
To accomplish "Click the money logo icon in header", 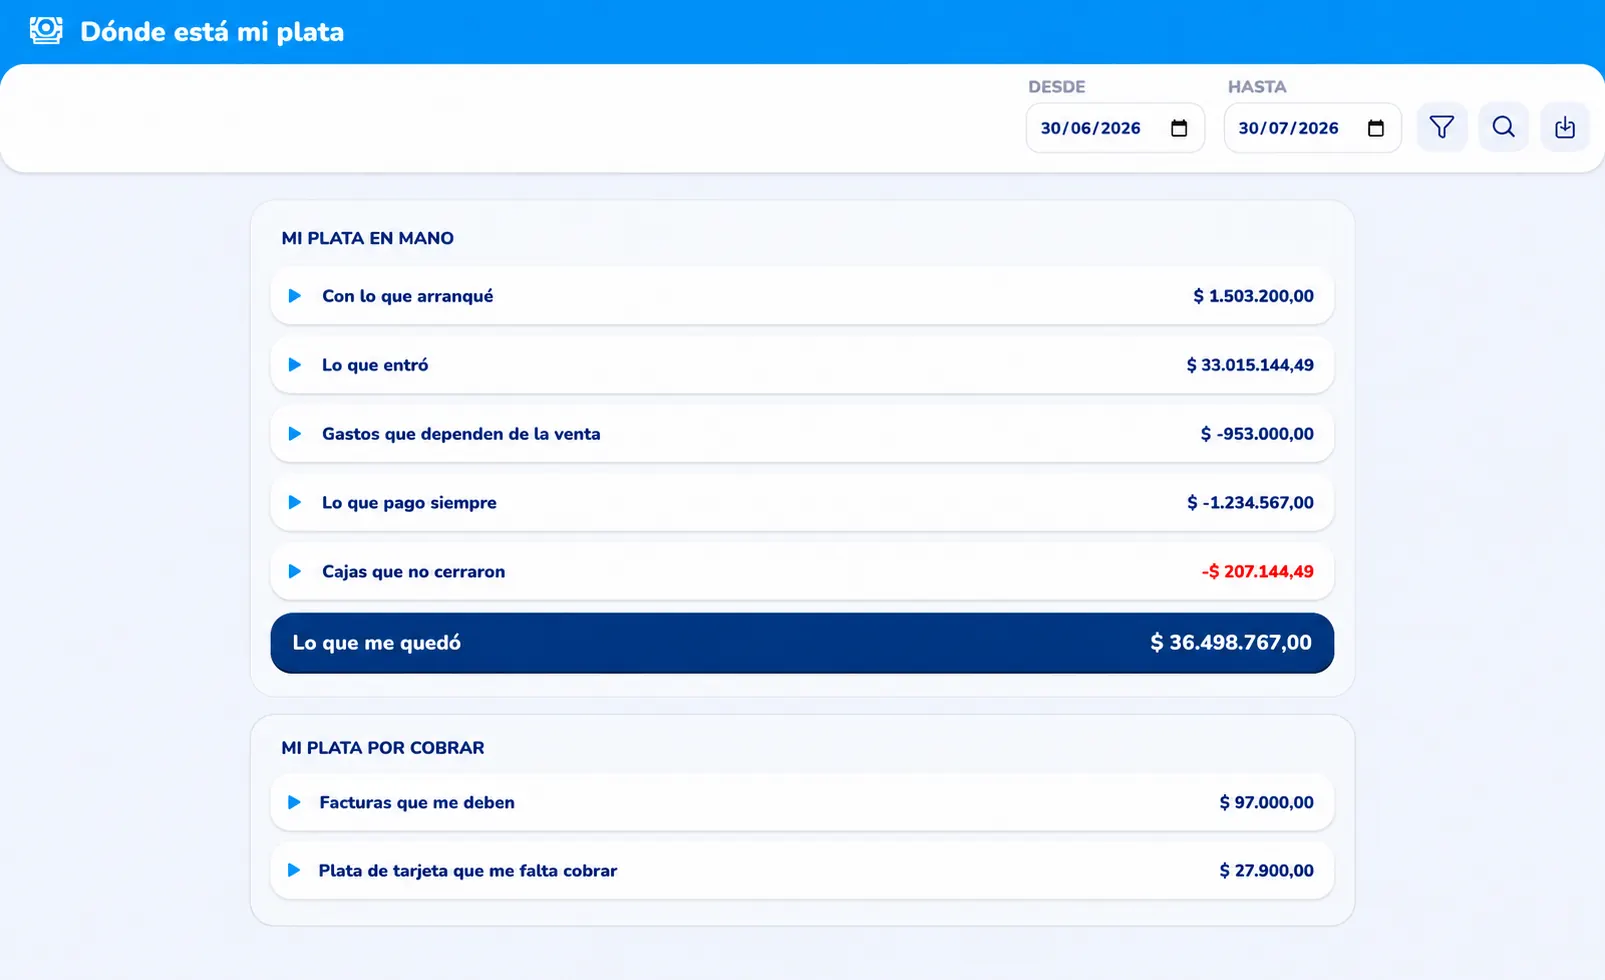I will pos(46,31).
